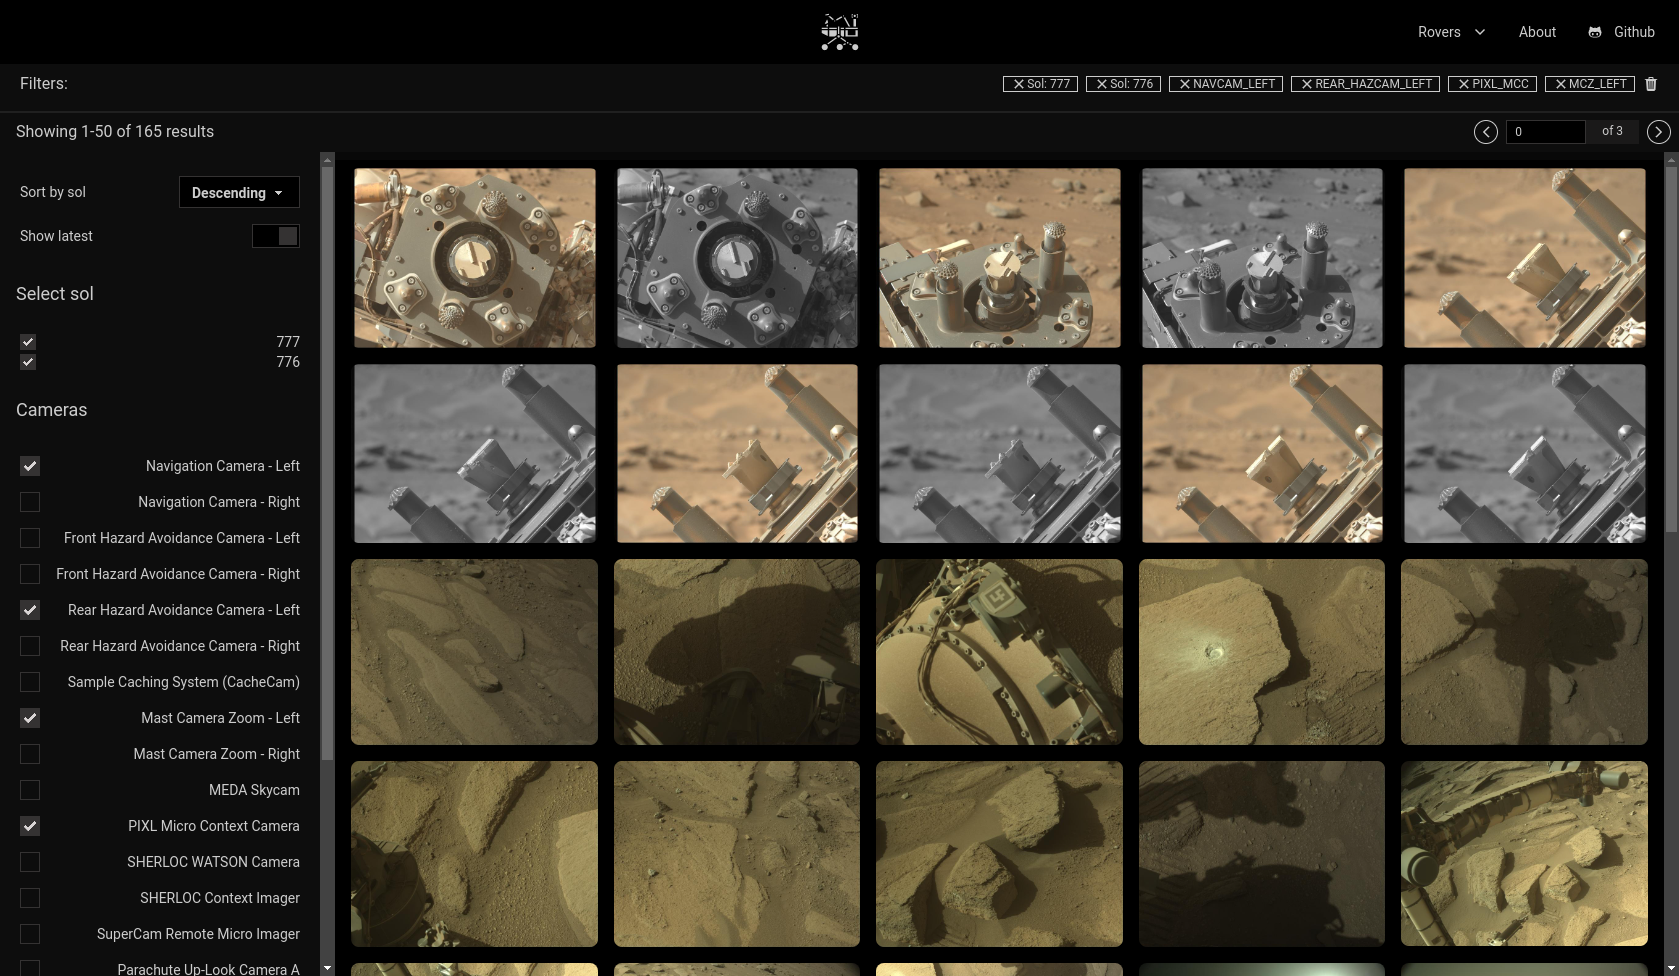Remove the REAR_HAZCAM_LEFT filter chip
The height and width of the screenshot is (976, 1679).
[x=1365, y=84]
